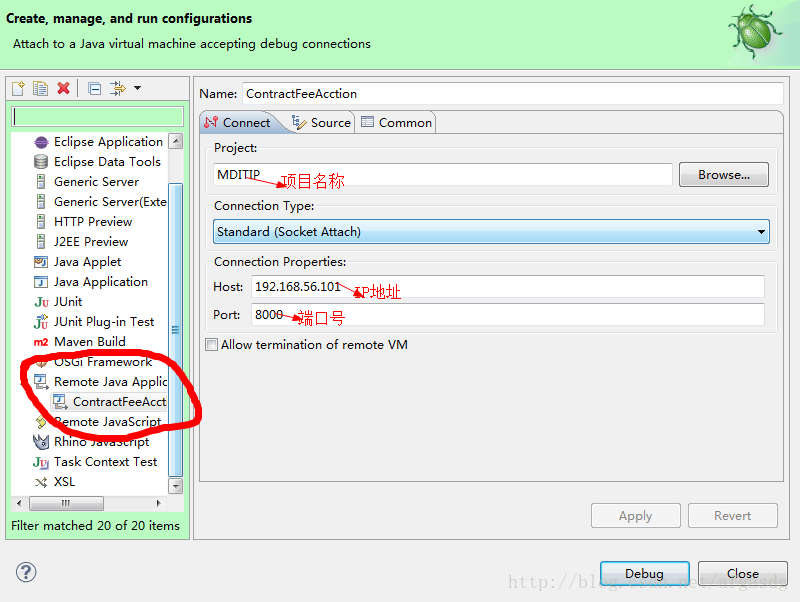Click the horizontal scrollbar thumb

(x=66, y=504)
